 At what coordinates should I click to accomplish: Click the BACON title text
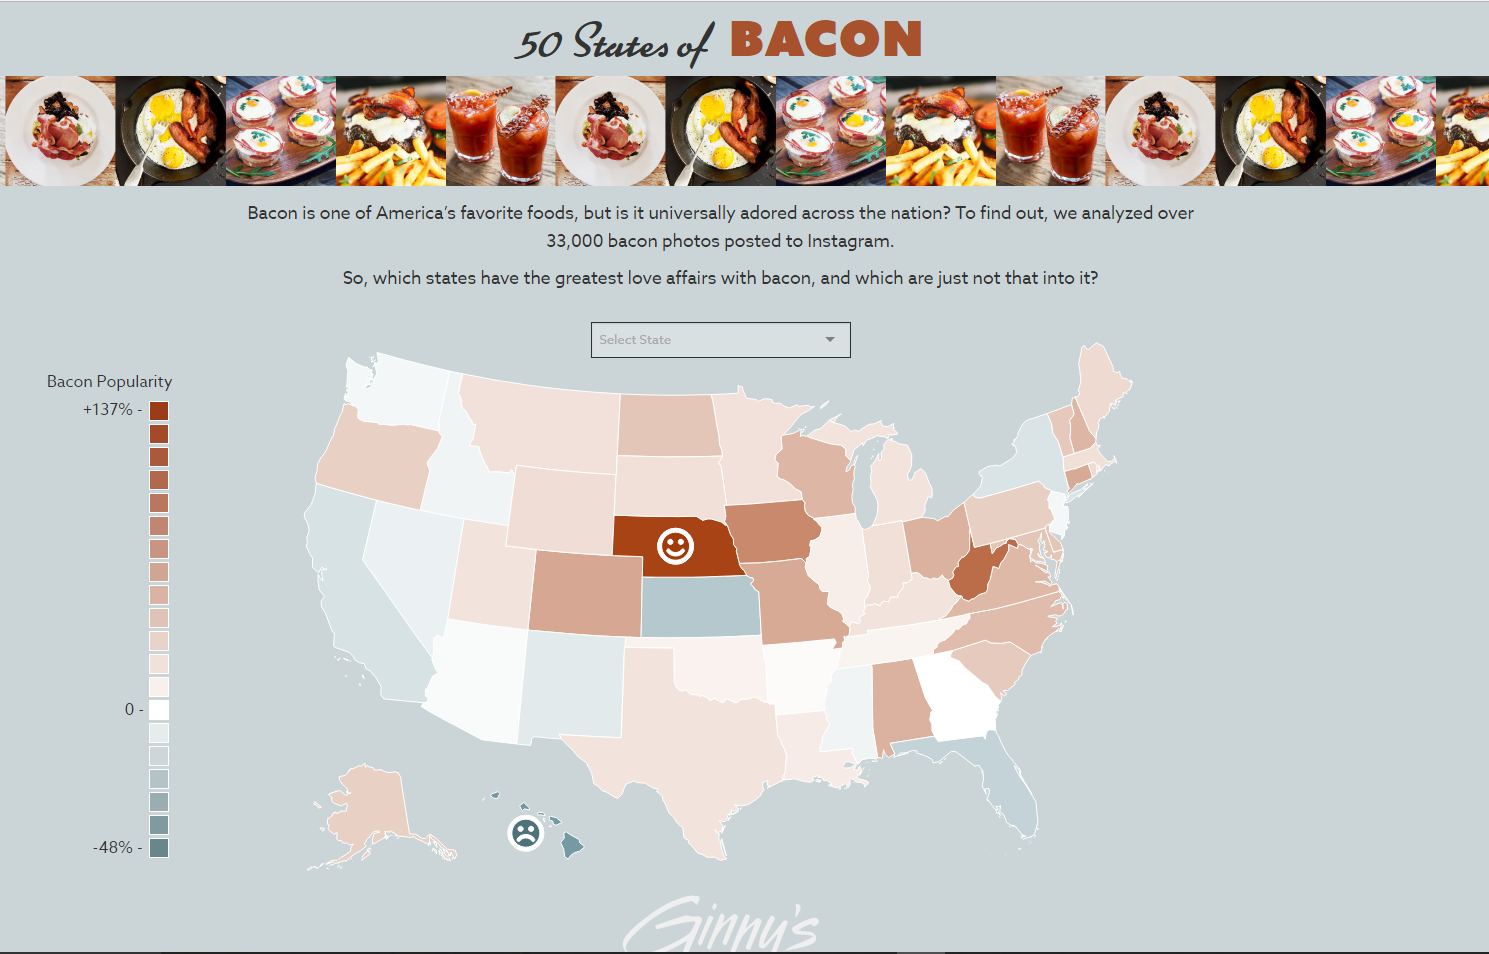pyautogui.click(x=826, y=41)
